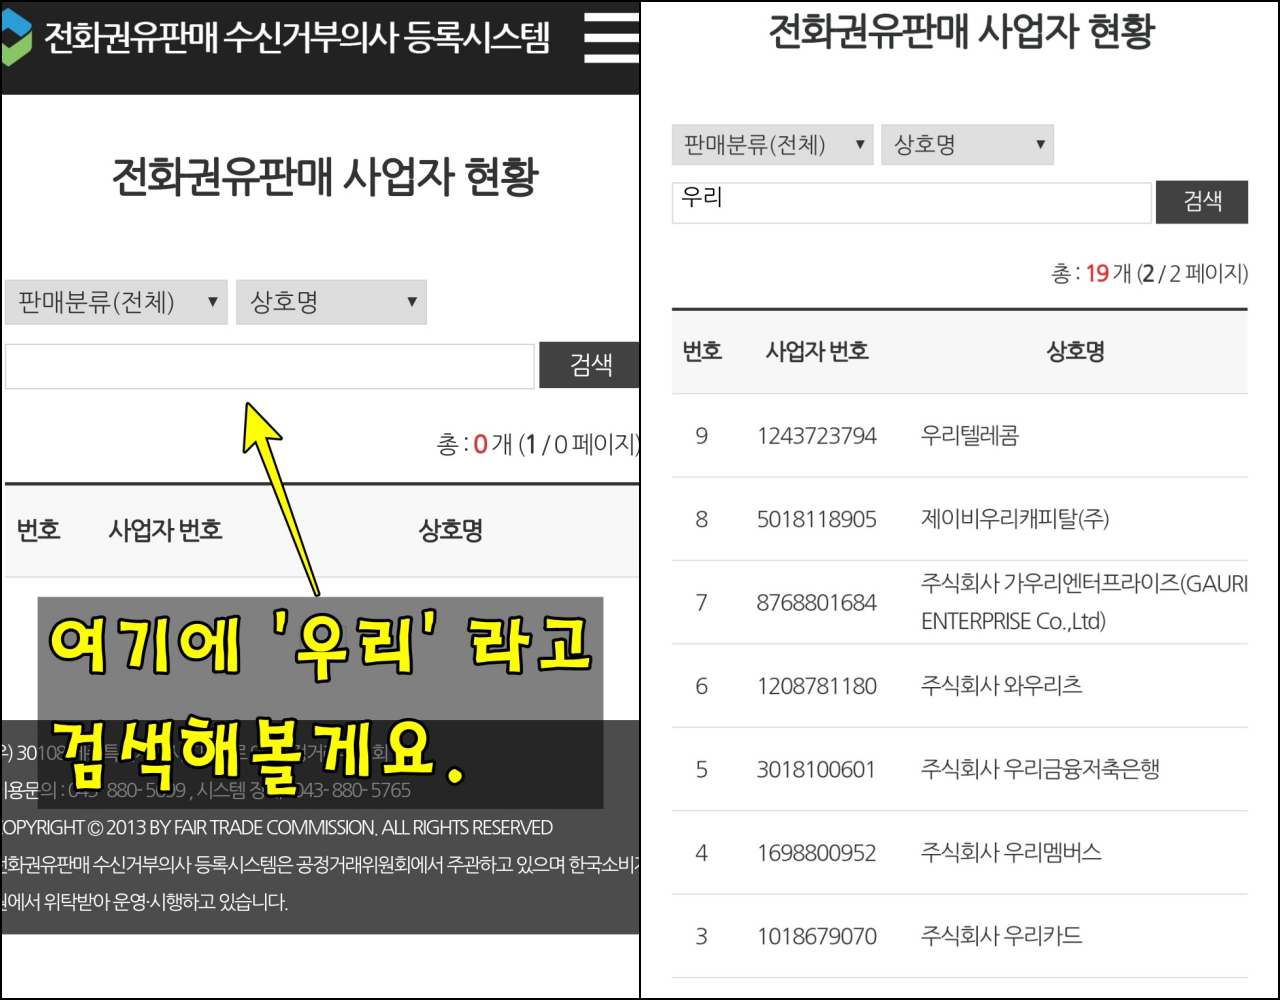Screen dimensions: 1280x1000
Task: Click business number 3018100601
Action: pyautogui.click(x=817, y=770)
